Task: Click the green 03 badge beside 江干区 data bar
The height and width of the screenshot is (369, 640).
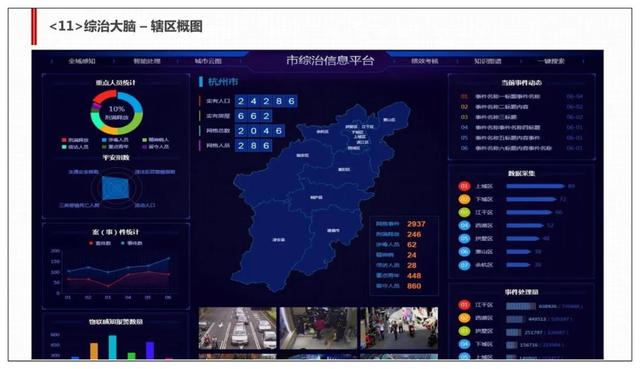Action: click(x=464, y=212)
